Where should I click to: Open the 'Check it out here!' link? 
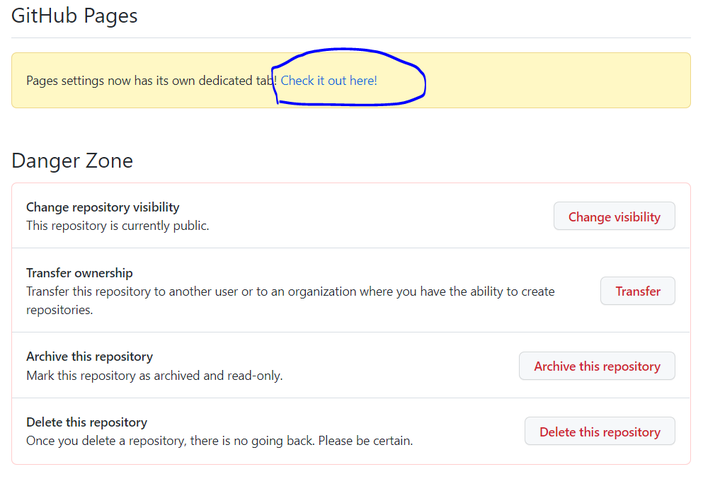tap(329, 81)
